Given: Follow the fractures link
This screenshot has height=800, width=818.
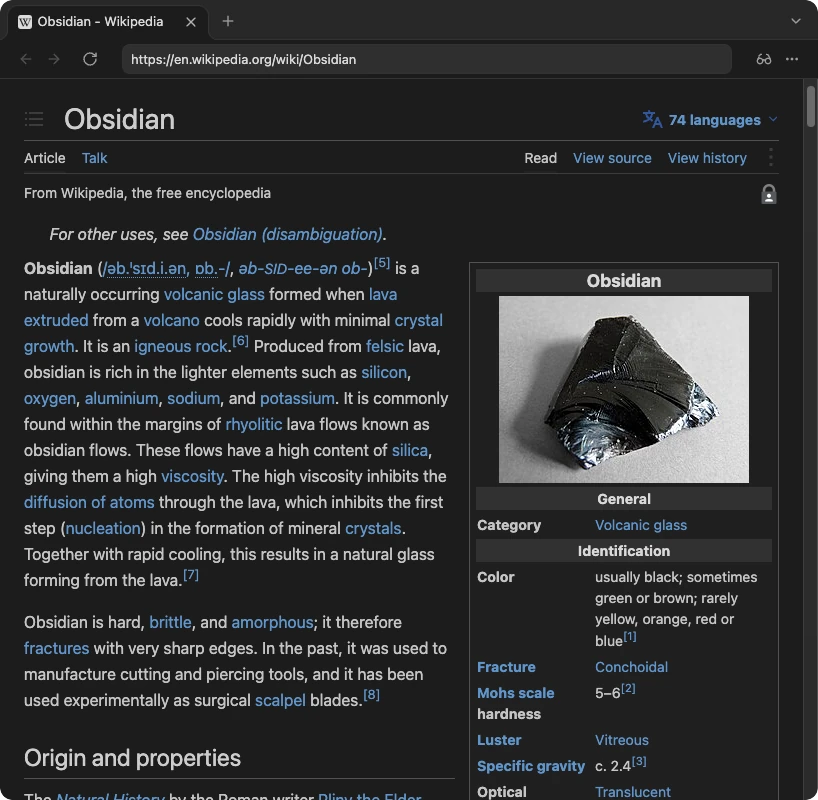Looking at the screenshot, I should 56,649.
